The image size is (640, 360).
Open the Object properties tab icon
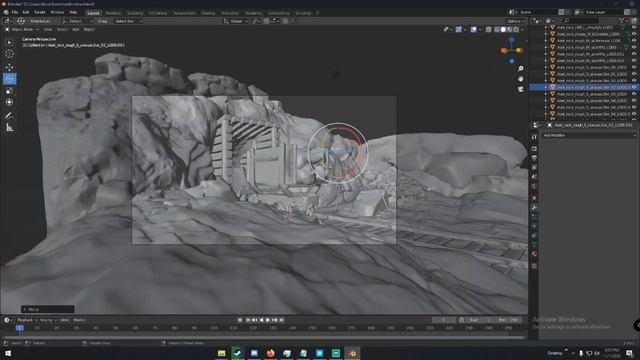click(534, 198)
